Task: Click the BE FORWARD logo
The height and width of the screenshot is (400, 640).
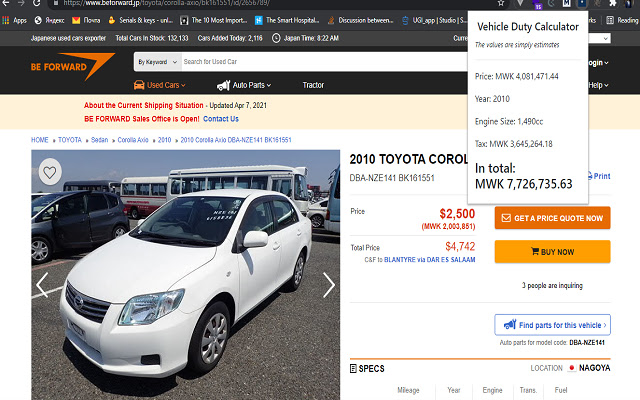Action: (x=73, y=67)
